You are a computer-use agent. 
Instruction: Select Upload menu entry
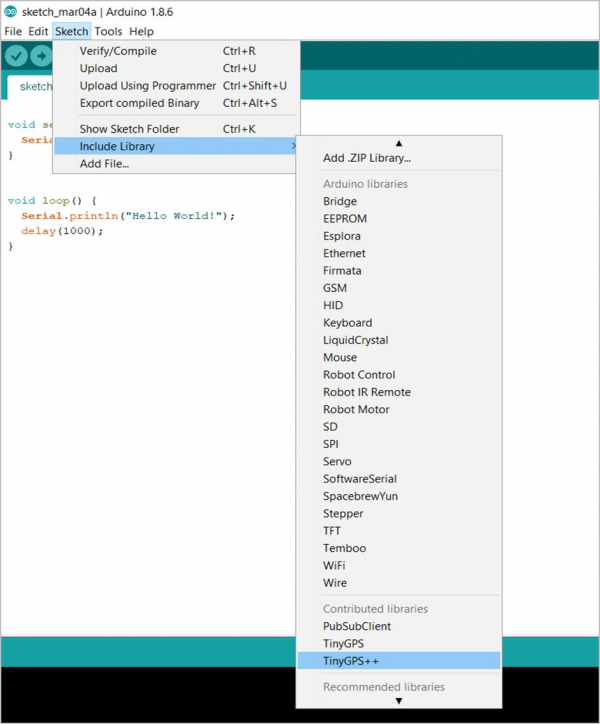point(176,68)
